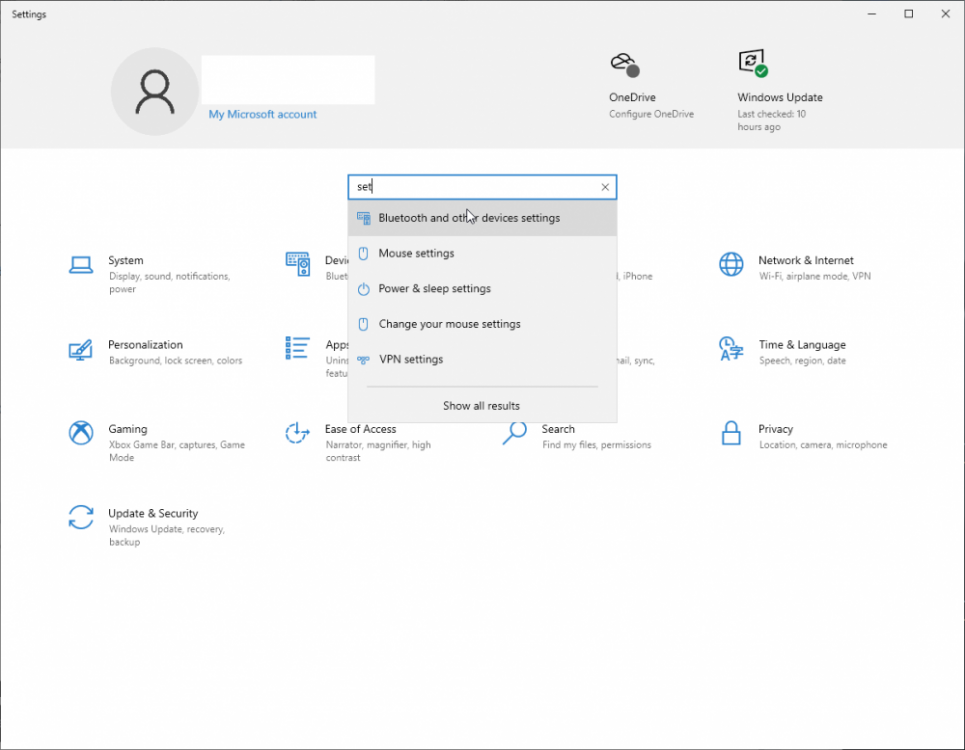965x750 pixels.
Task: Click the Mouse settings result icon
Action: click(364, 253)
